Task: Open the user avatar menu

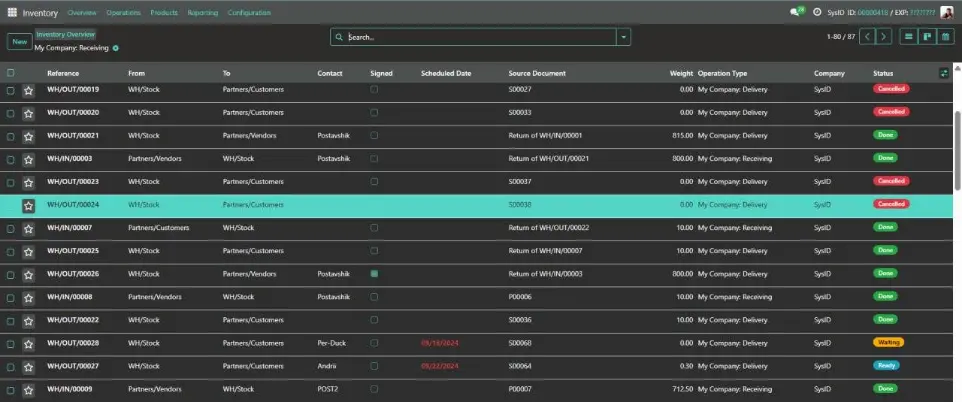Action: pyautogui.click(x=946, y=13)
